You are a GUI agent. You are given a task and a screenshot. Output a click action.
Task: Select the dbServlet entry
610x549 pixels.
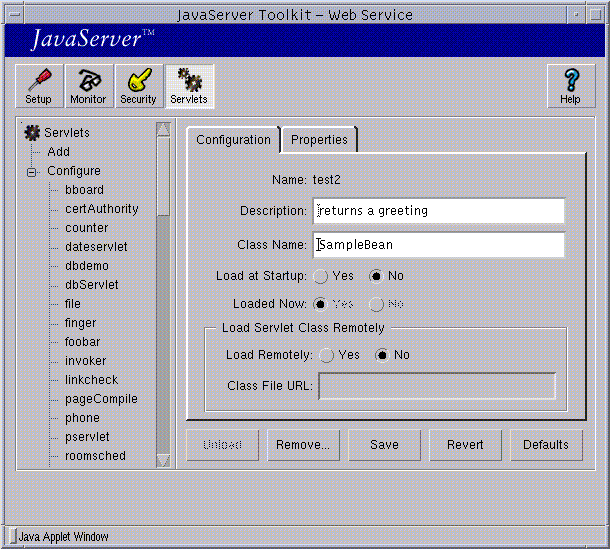[x=91, y=285]
